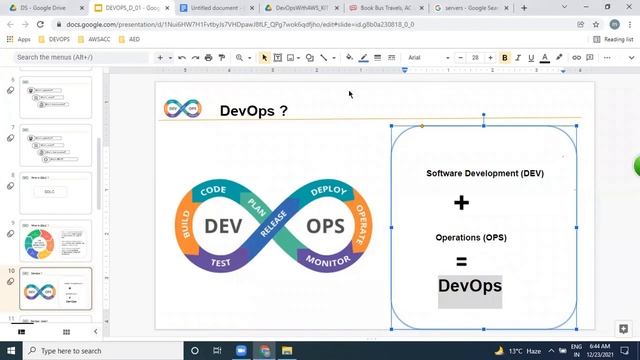Screen dimensions: 640x360
Task: Click the Highlight color marker icon
Action: point(559,58)
